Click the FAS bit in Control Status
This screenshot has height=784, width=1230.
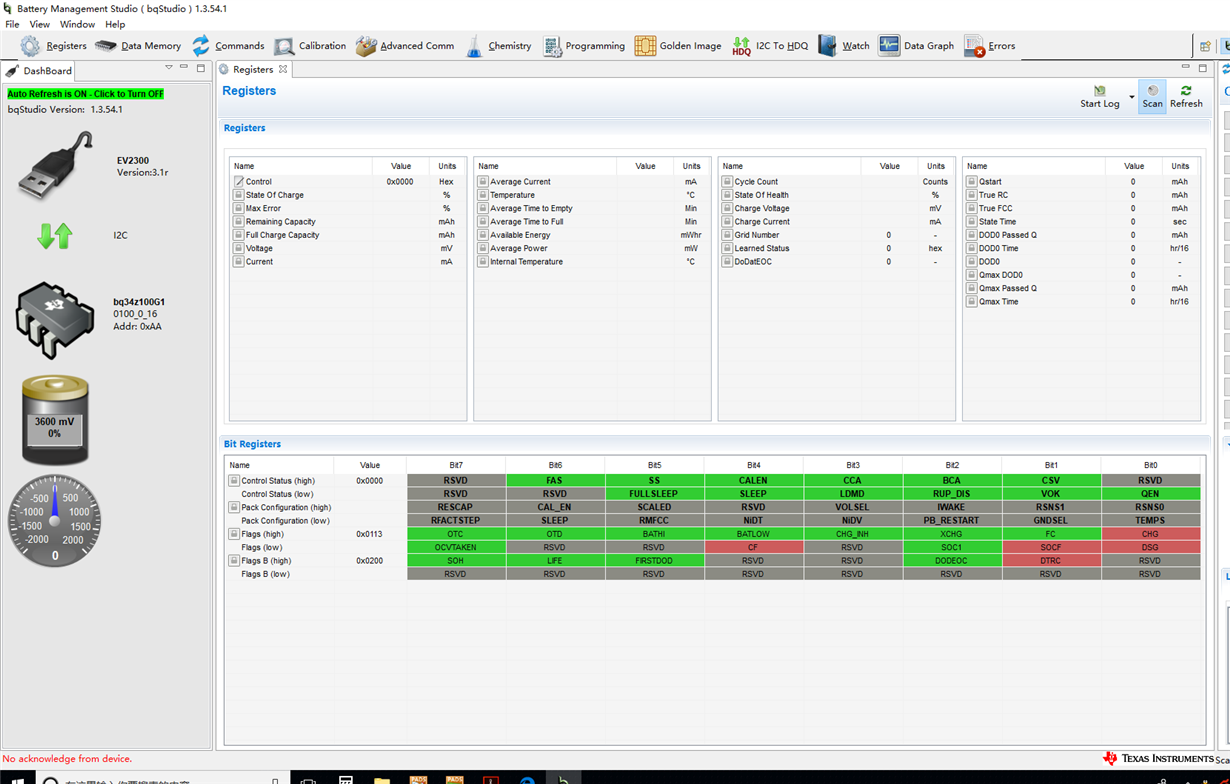(x=555, y=481)
